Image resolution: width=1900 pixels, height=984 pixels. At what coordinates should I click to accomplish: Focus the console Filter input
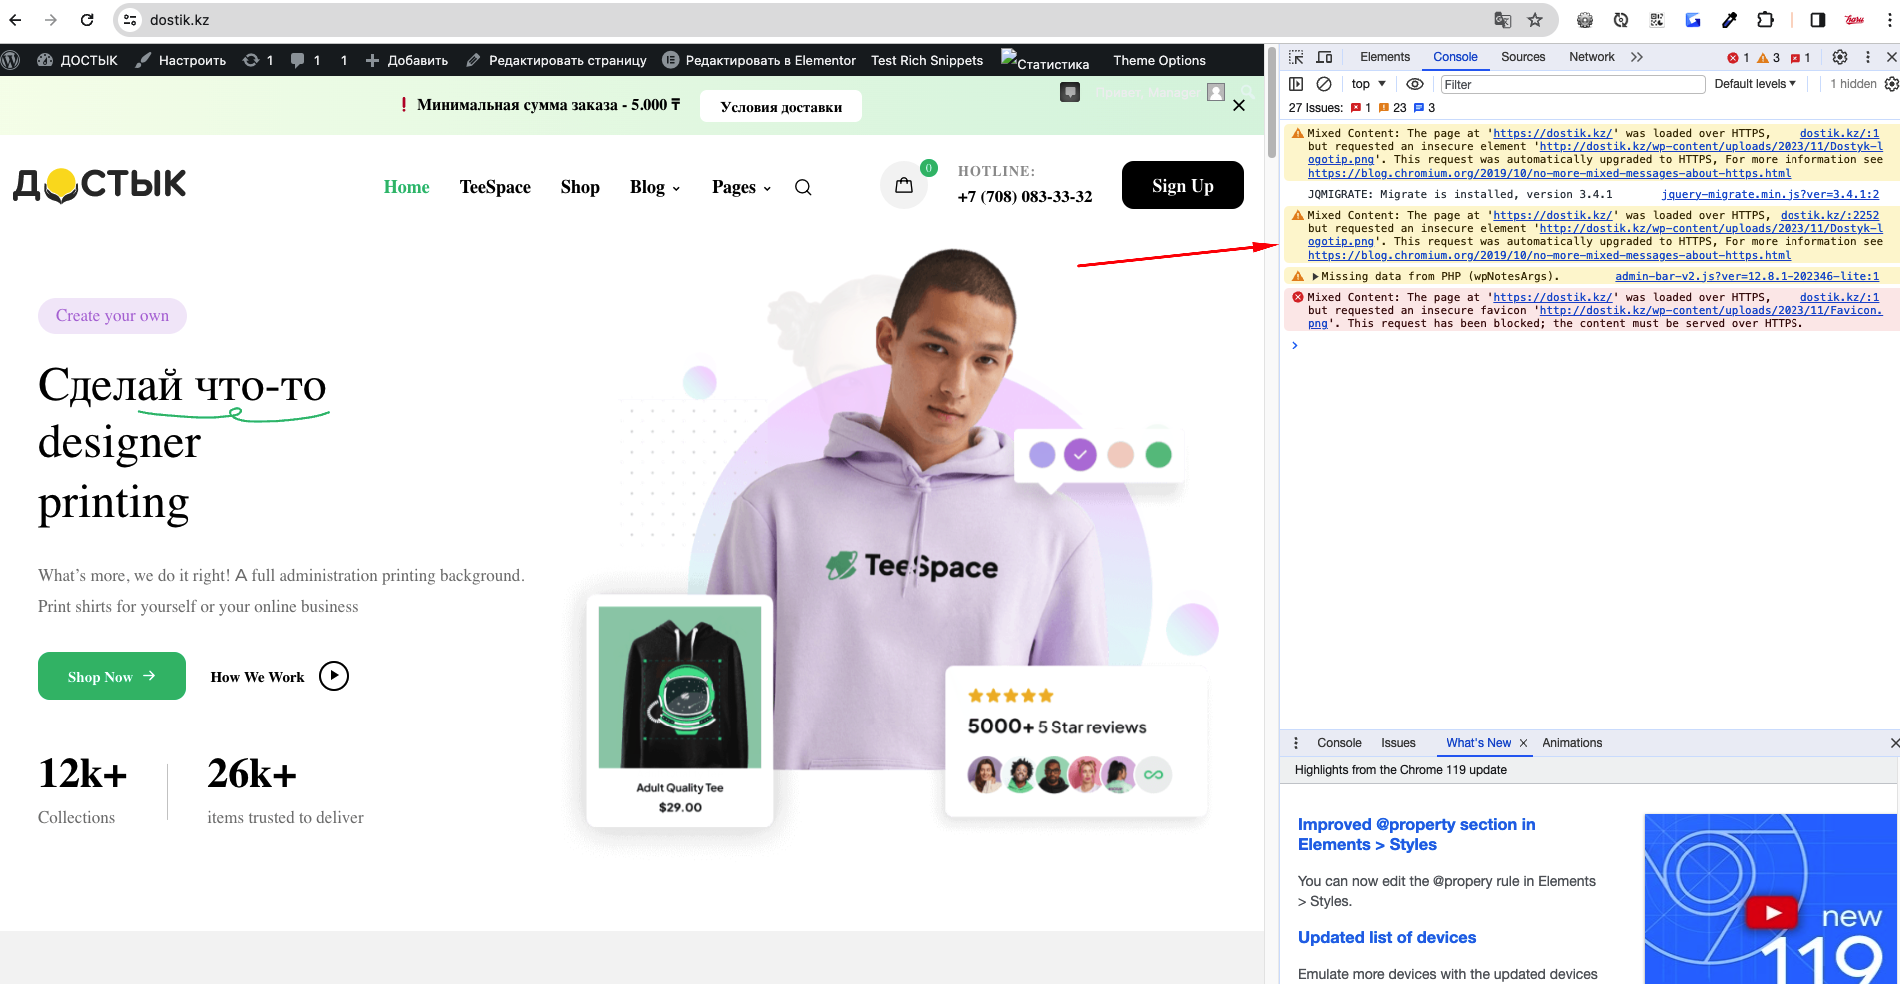1572,84
